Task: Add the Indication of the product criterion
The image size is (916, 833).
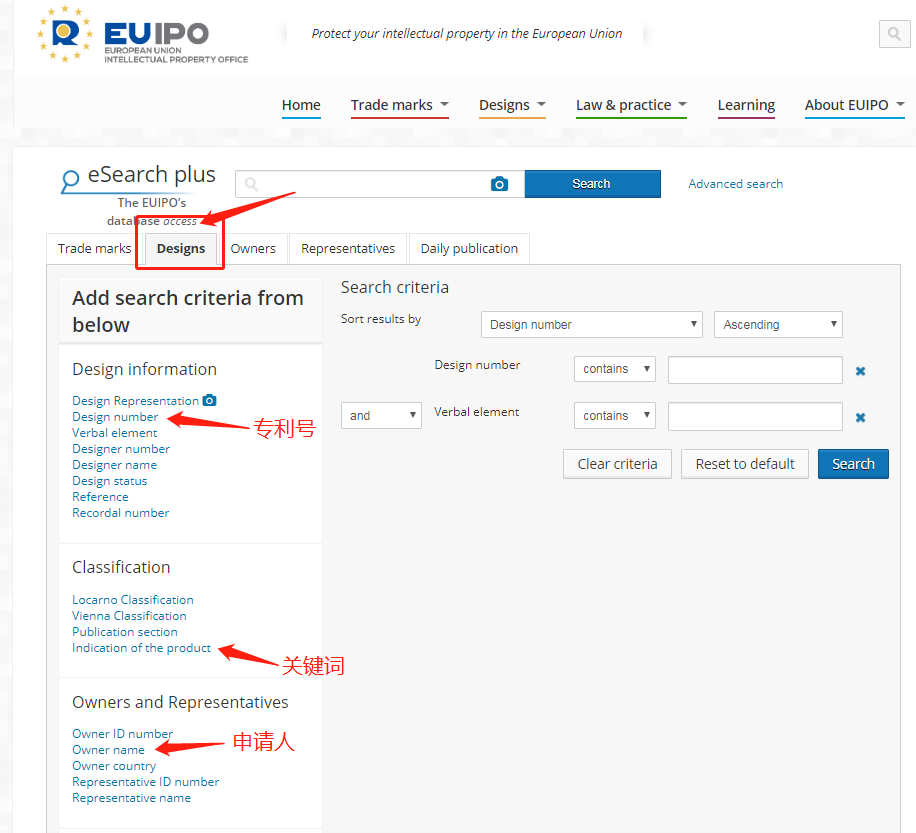Action: click(x=141, y=648)
